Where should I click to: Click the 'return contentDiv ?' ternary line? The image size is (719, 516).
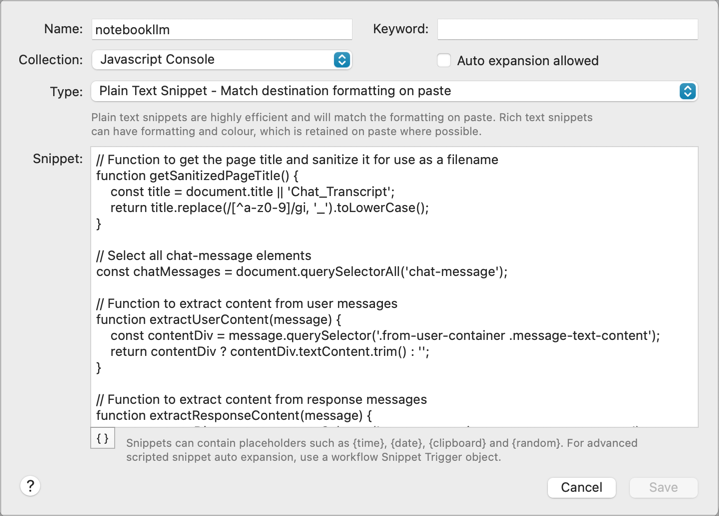[270, 352]
